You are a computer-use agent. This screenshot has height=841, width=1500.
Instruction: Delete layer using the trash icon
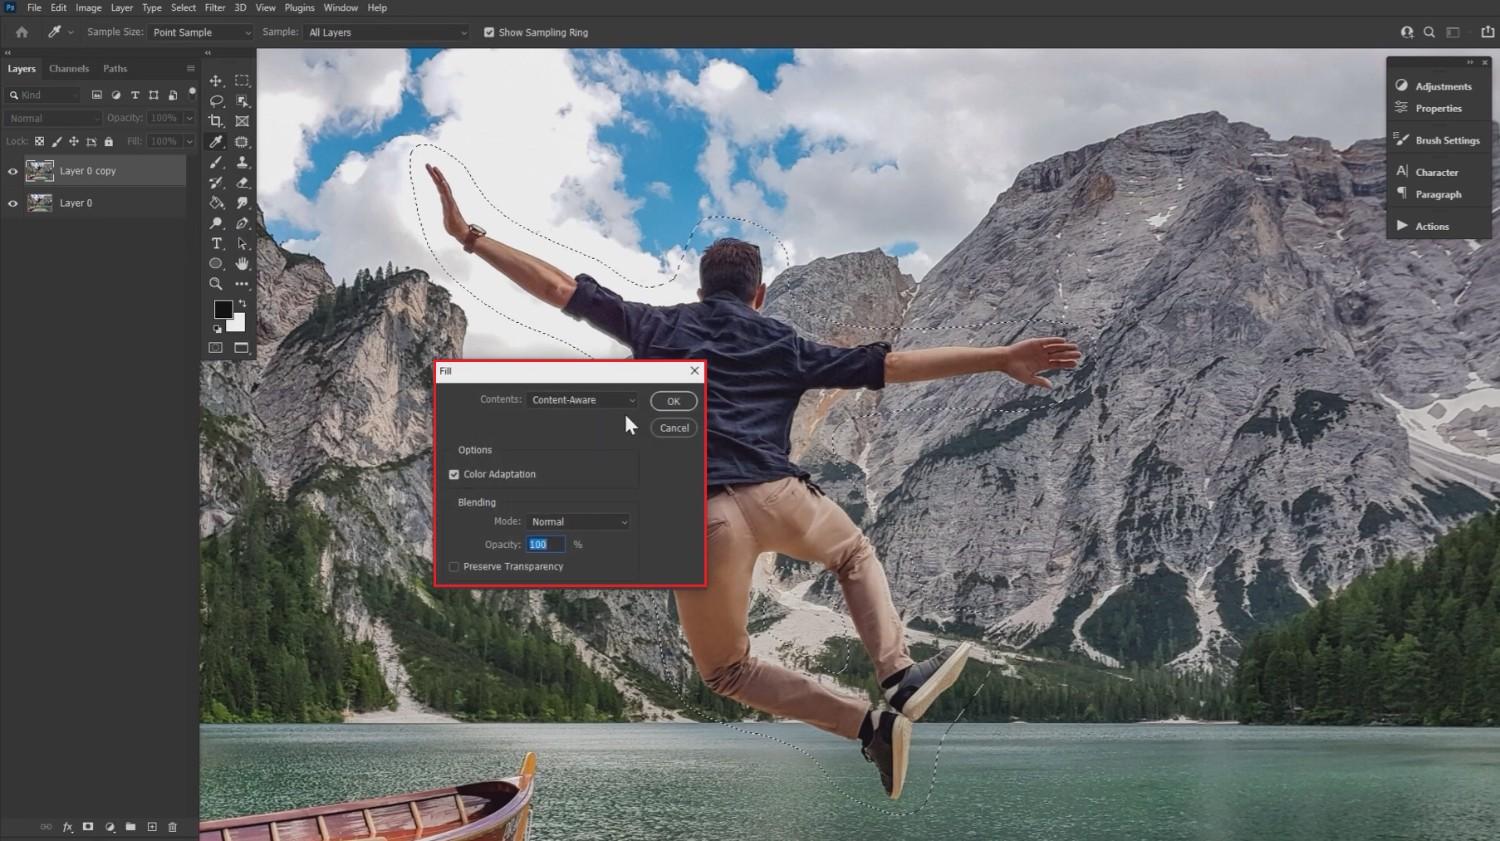[172, 827]
